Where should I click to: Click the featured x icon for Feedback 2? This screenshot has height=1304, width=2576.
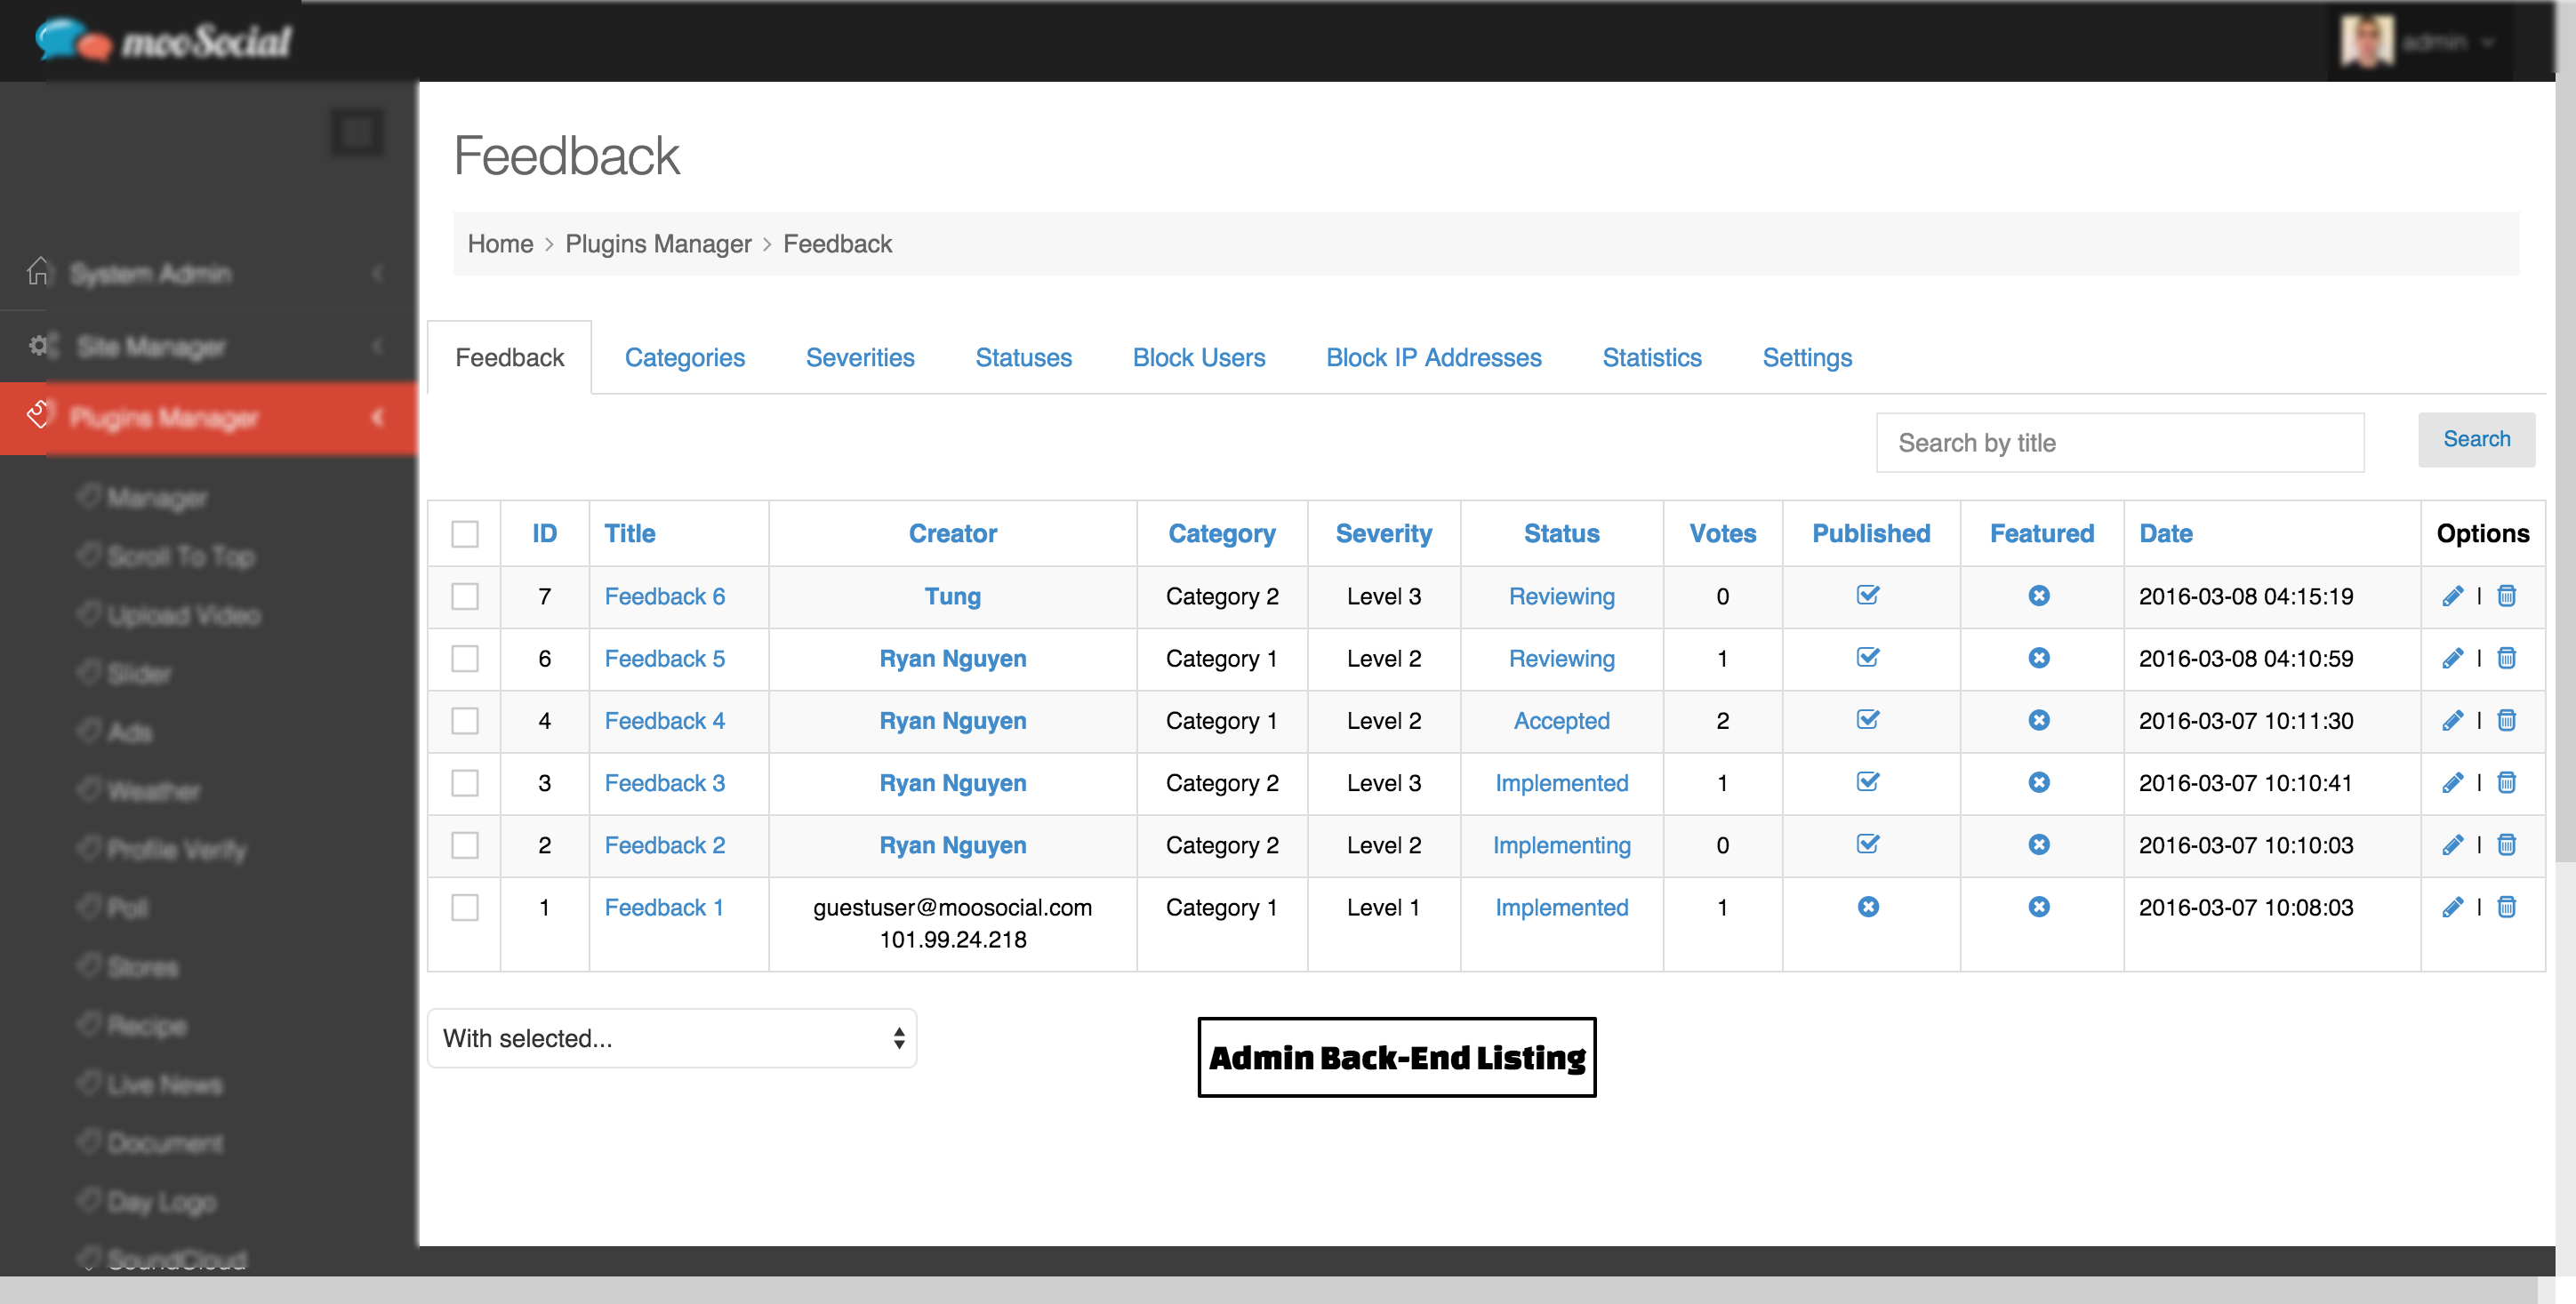pos(2039,844)
